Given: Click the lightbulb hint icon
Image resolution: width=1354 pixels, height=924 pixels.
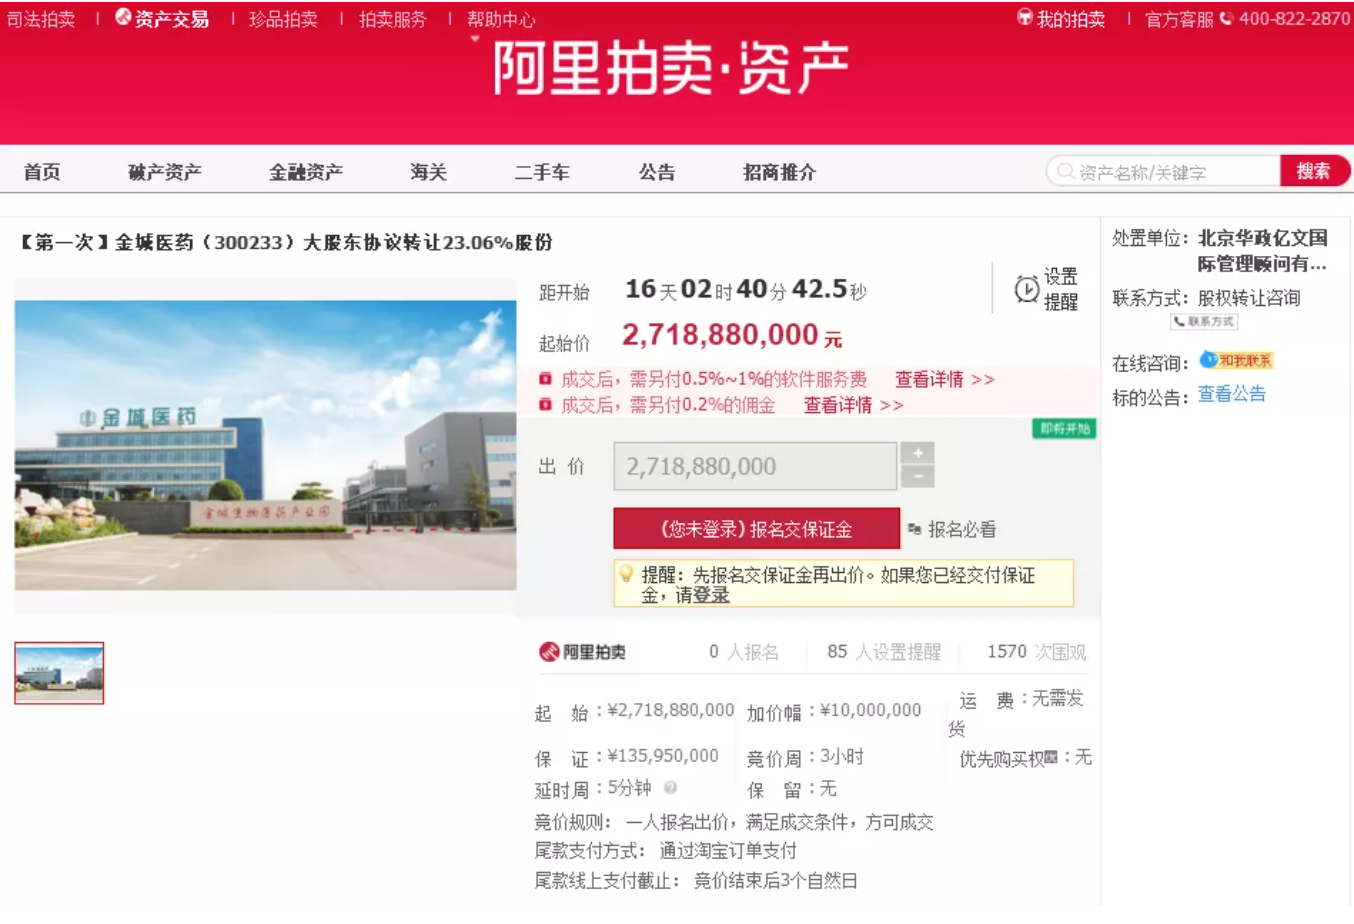Looking at the screenshot, I should 627,574.
